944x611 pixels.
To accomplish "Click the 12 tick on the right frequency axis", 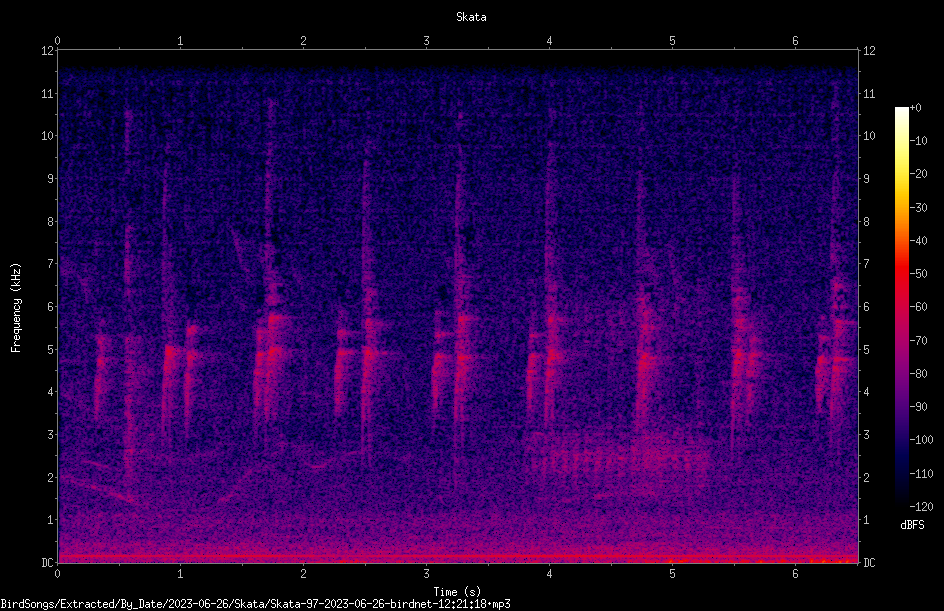I will [x=869, y=51].
